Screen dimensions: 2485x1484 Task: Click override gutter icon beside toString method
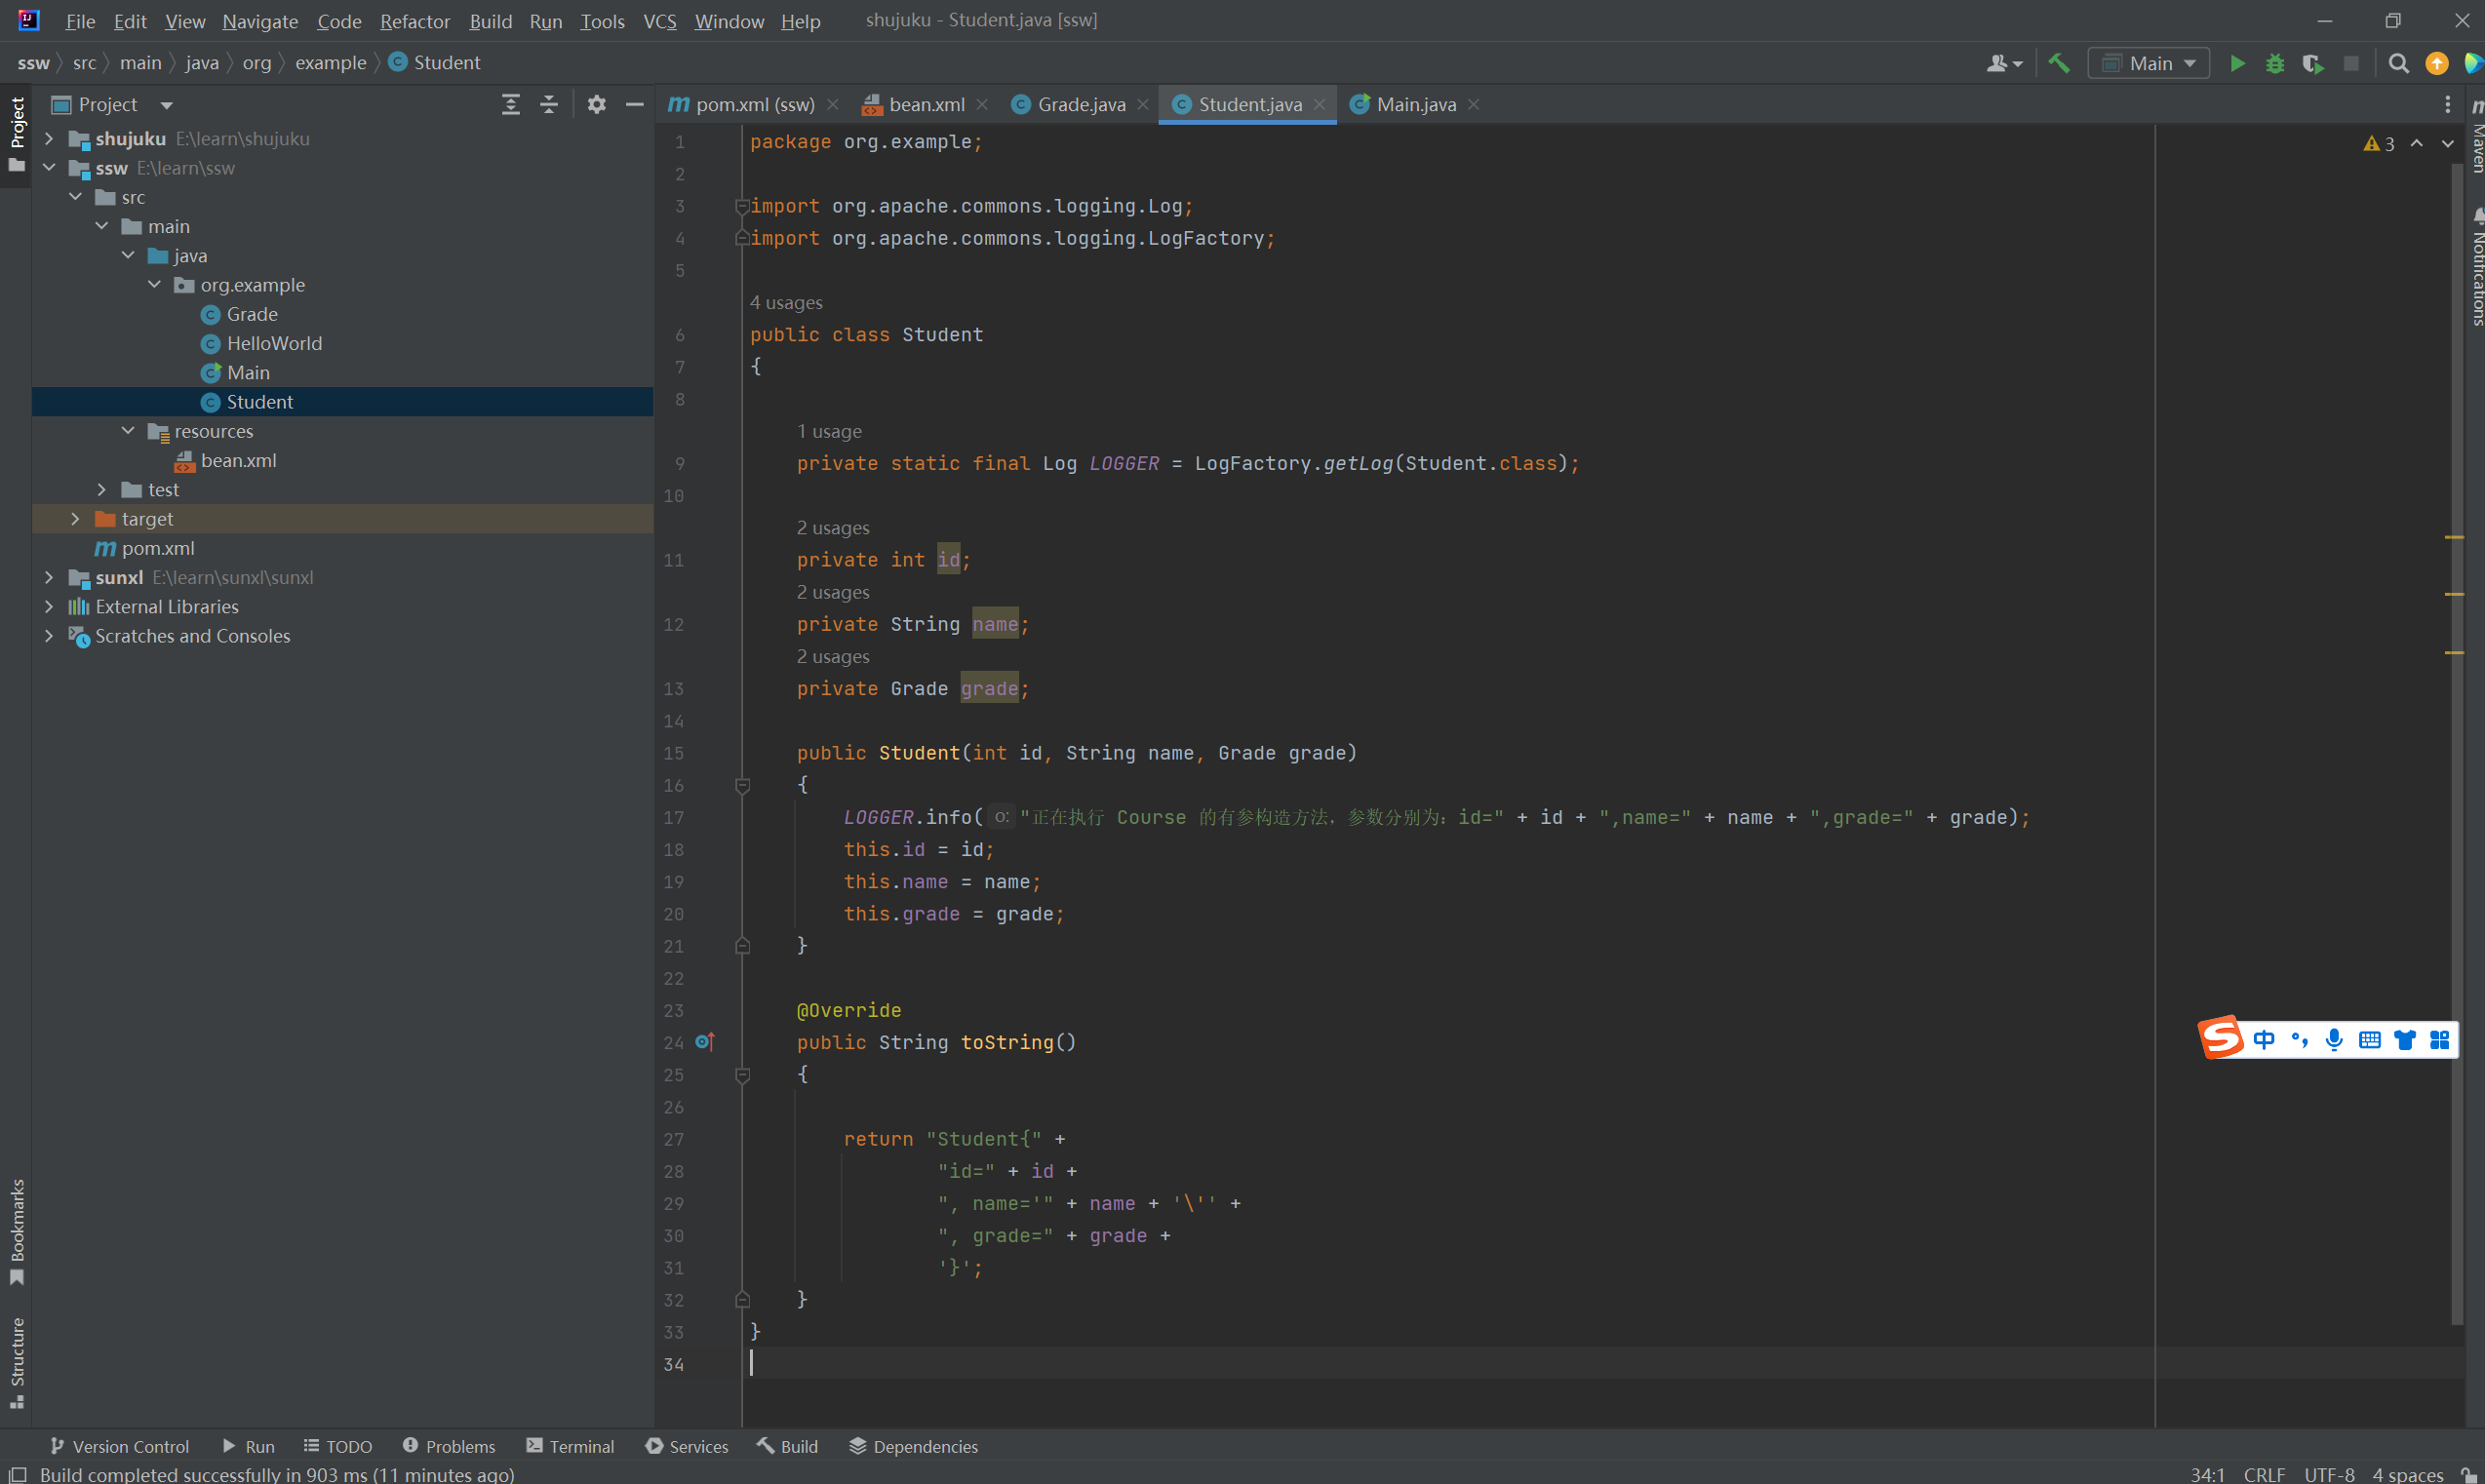point(704,1042)
